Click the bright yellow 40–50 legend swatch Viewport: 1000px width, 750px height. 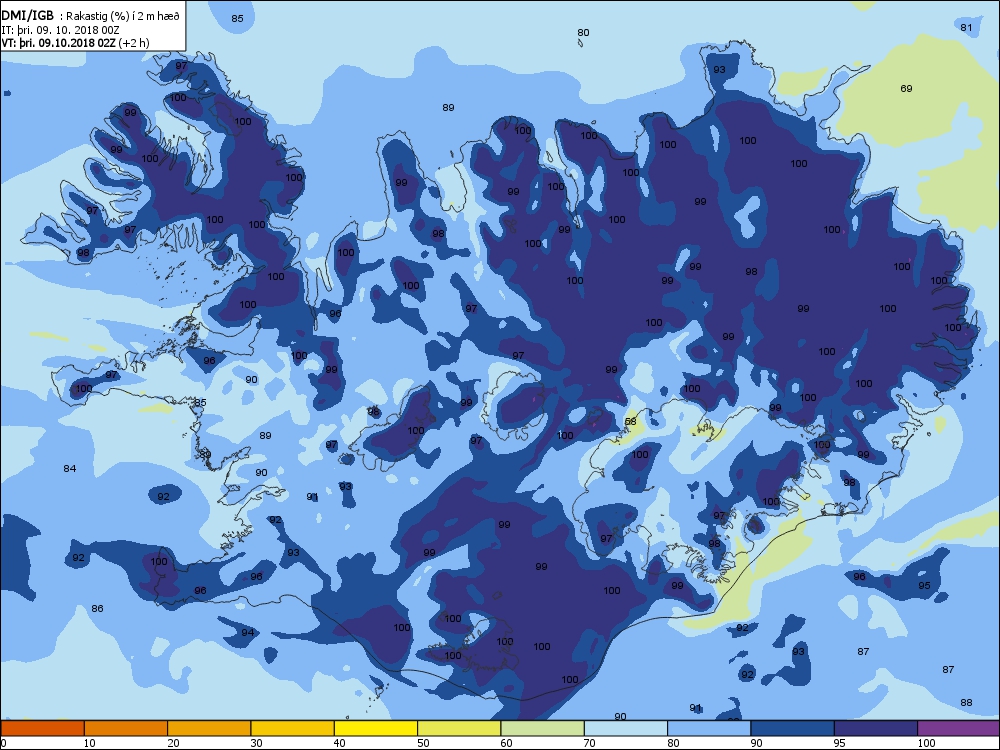pyautogui.click(x=376, y=728)
